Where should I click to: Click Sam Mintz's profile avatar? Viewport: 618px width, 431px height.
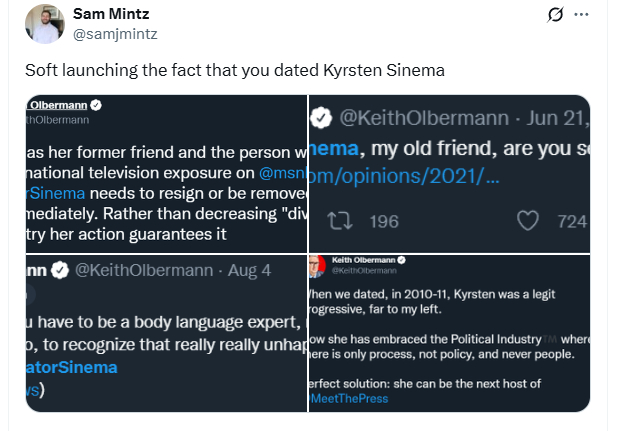tap(45, 24)
